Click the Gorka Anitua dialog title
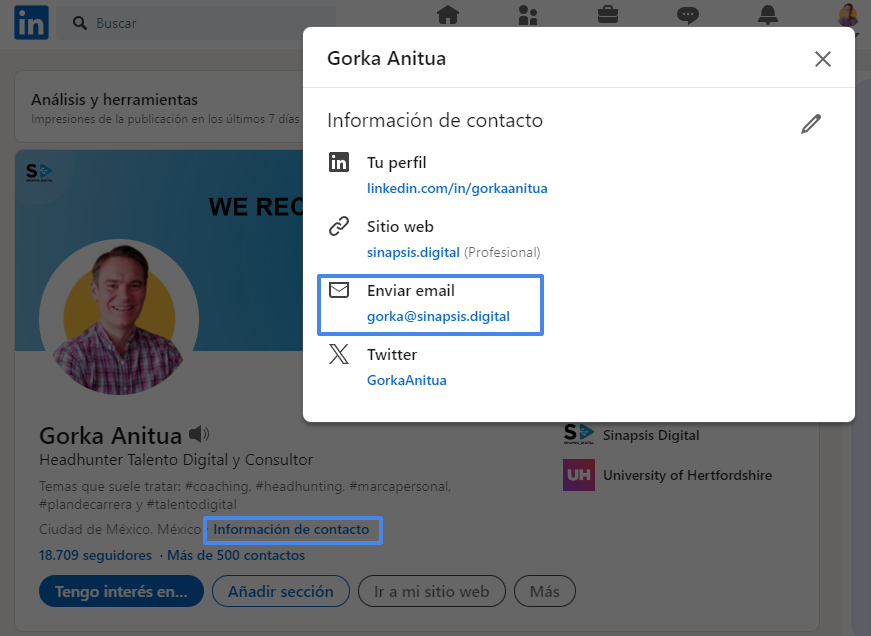Viewport: 871px width, 636px height. [387, 58]
